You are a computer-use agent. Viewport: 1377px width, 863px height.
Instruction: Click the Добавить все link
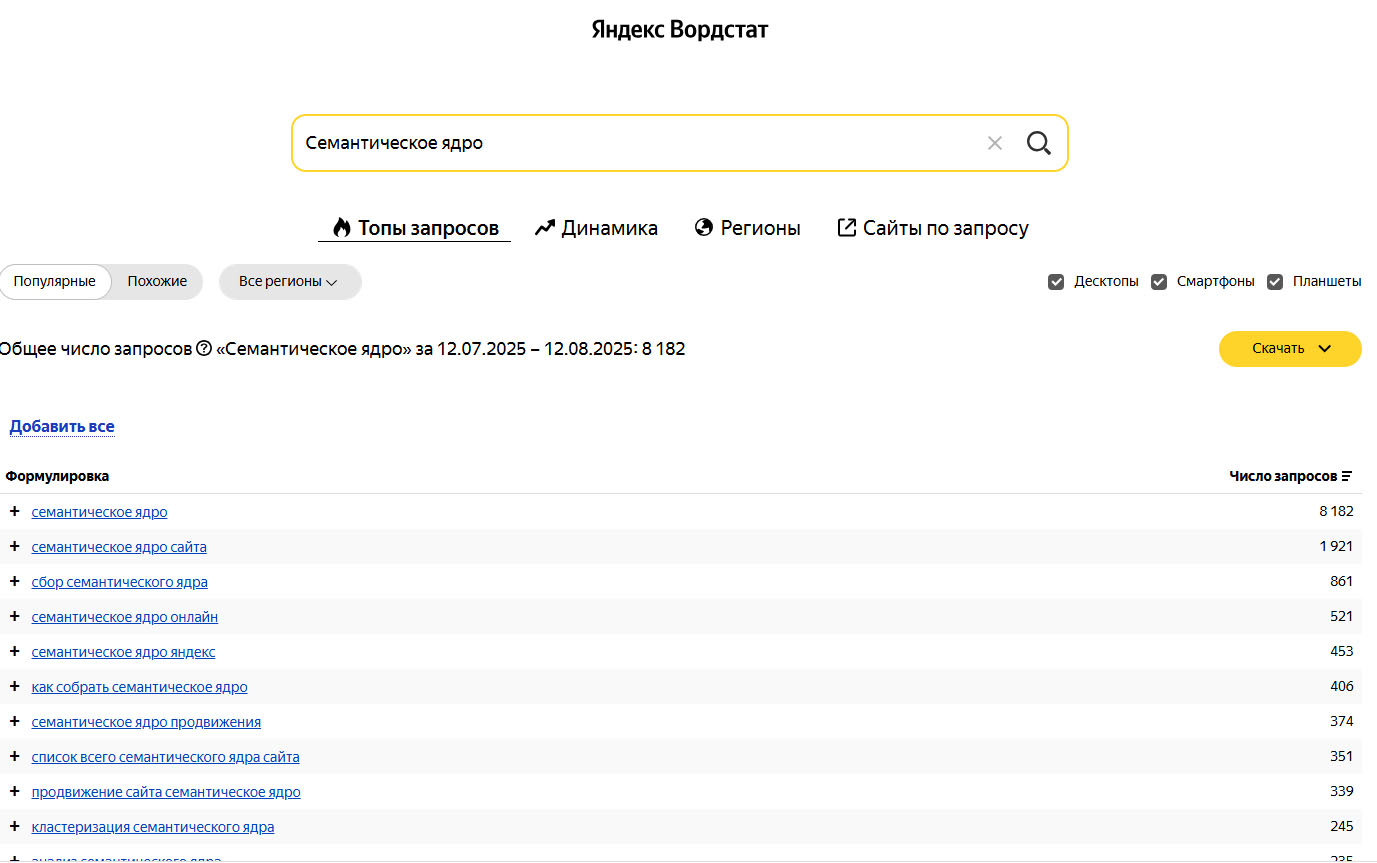[x=62, y=427]
